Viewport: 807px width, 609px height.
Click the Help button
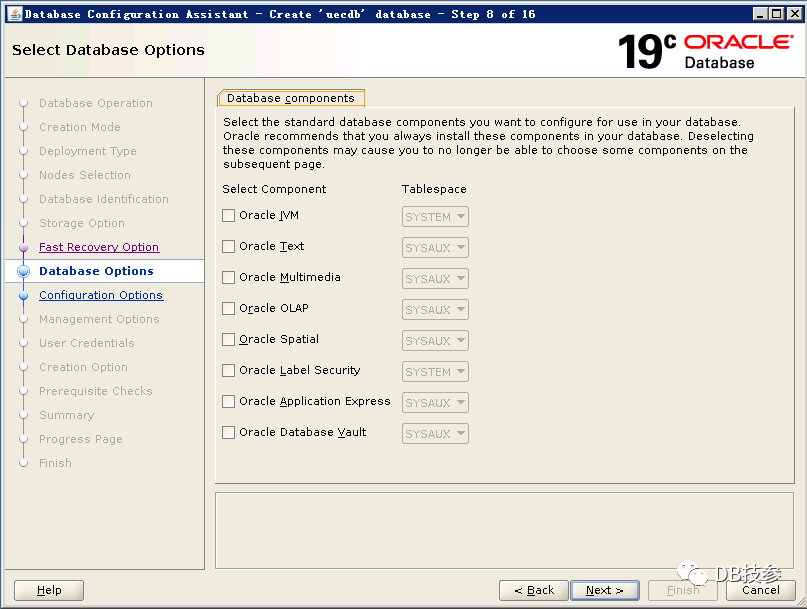49,590
